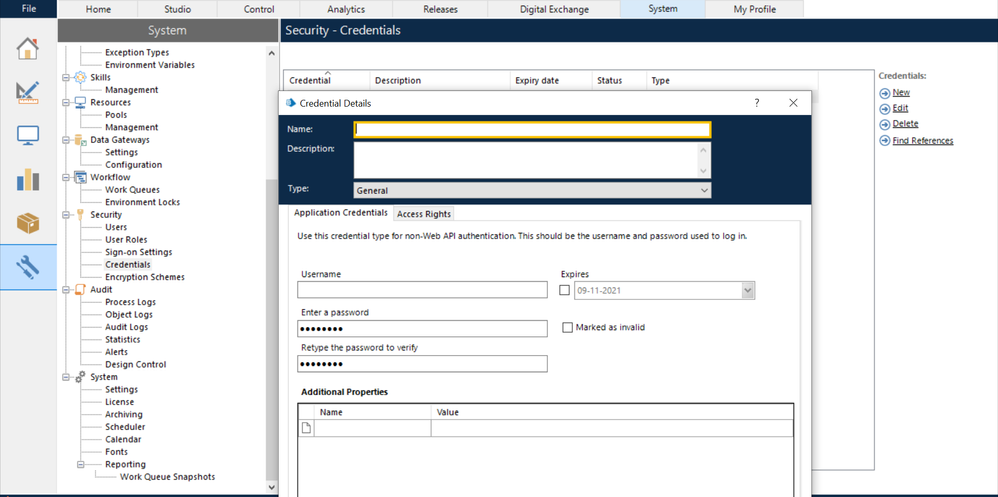Collapse the Audit tree node

(66, 290)
